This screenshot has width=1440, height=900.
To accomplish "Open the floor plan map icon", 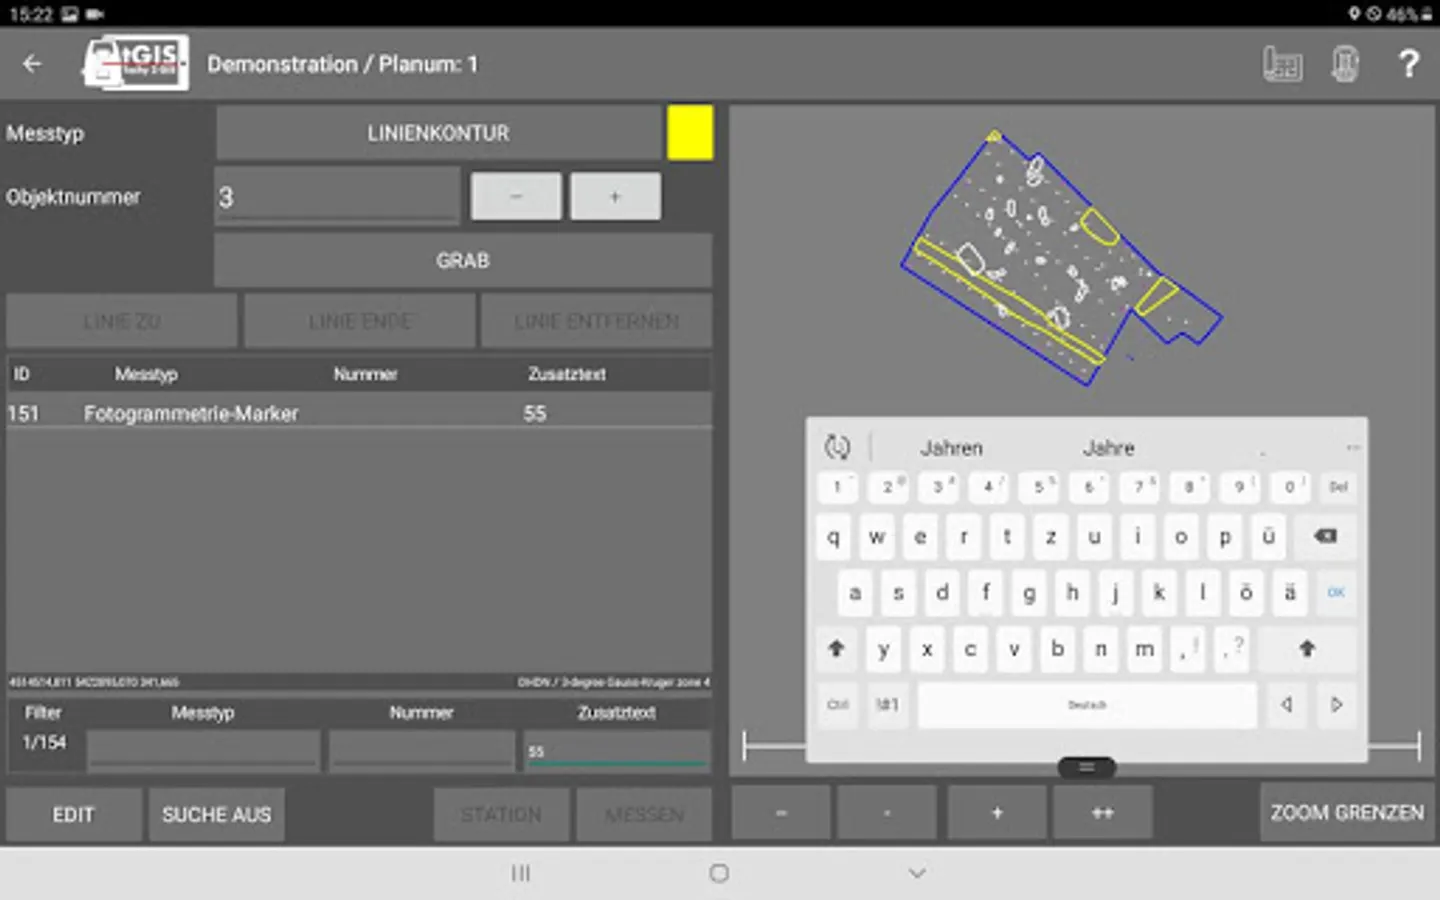I will 1282,64.
